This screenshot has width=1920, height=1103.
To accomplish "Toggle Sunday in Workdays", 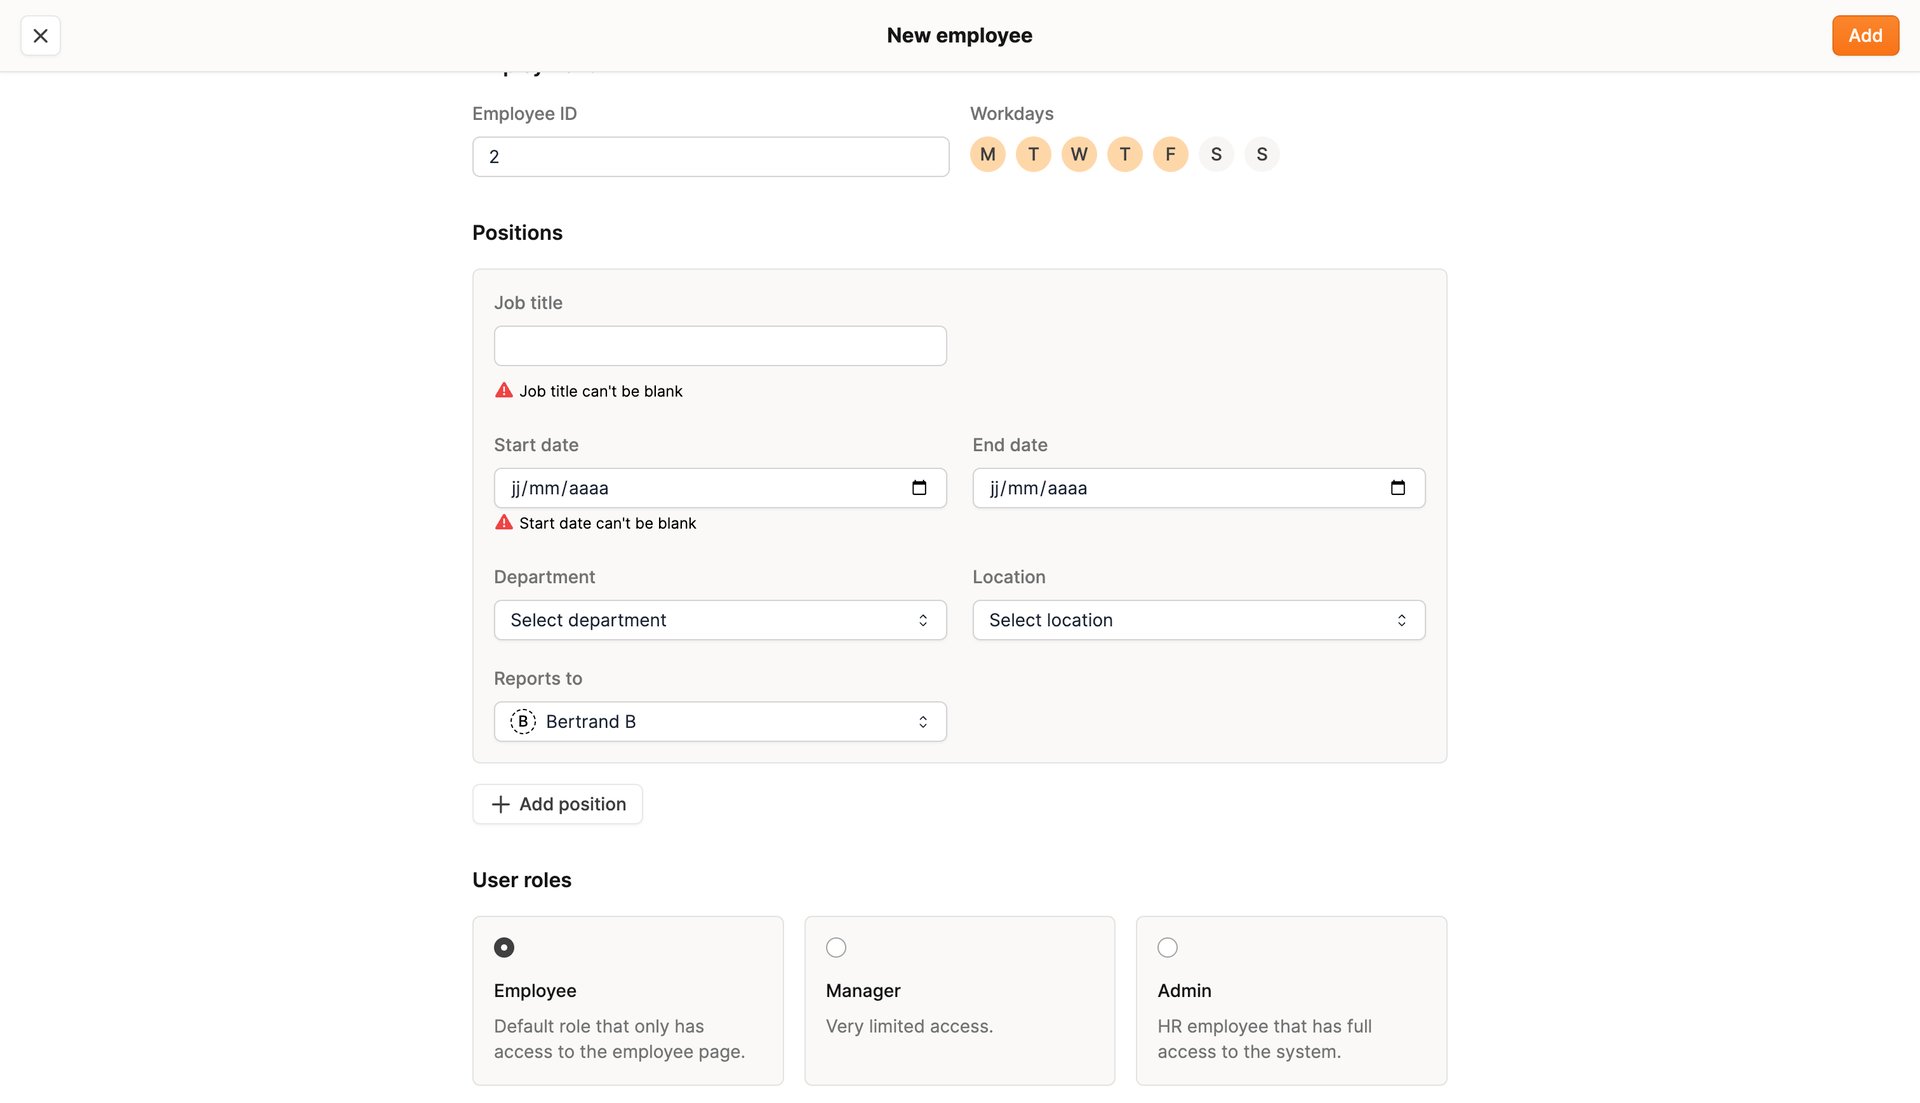I will [x=1261, y=154].
